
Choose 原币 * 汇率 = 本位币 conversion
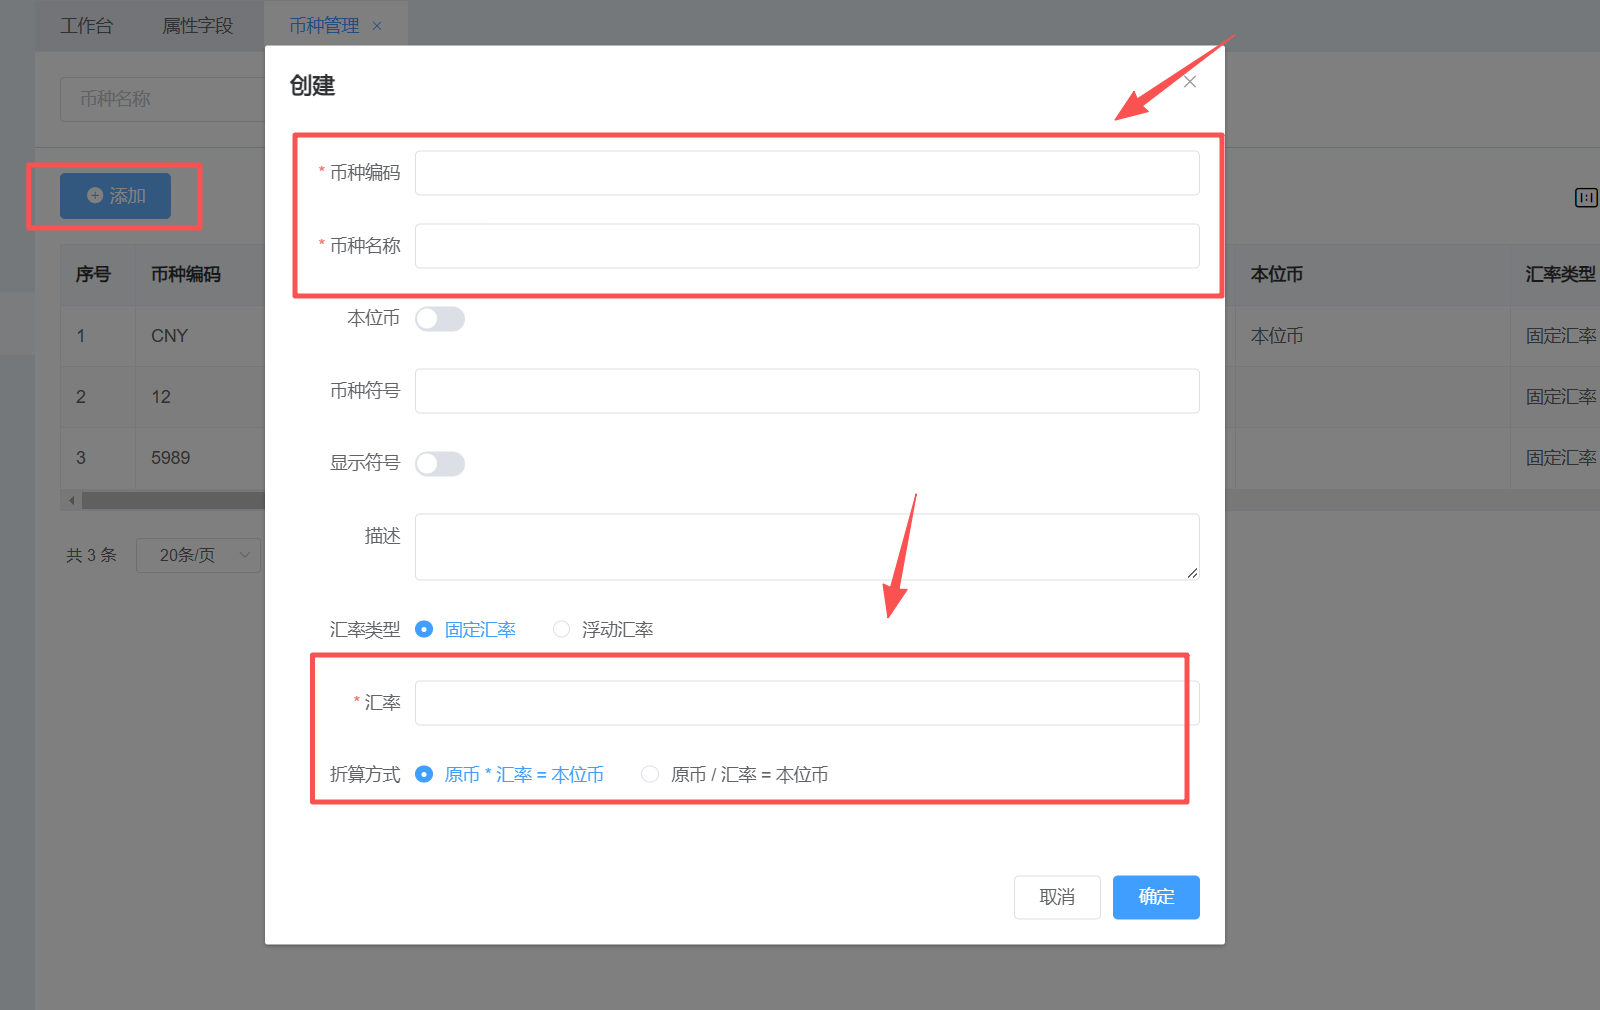point(424,774)
